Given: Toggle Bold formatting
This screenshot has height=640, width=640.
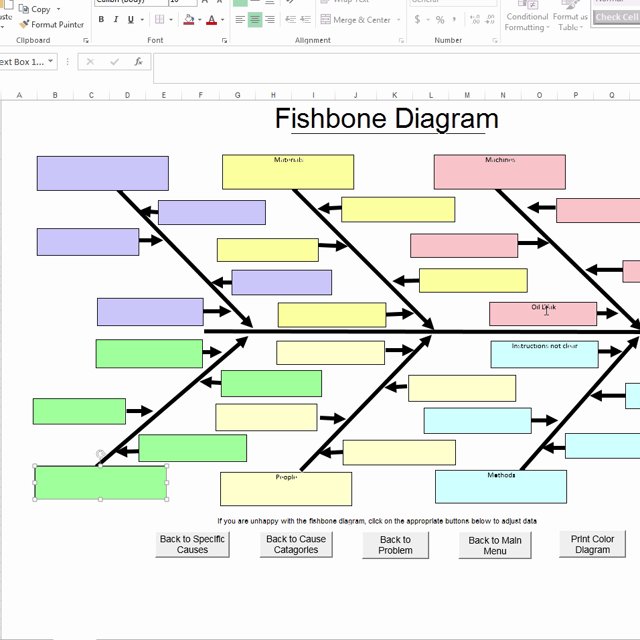Looking at the screenshot, I should [x=103, y=20].
